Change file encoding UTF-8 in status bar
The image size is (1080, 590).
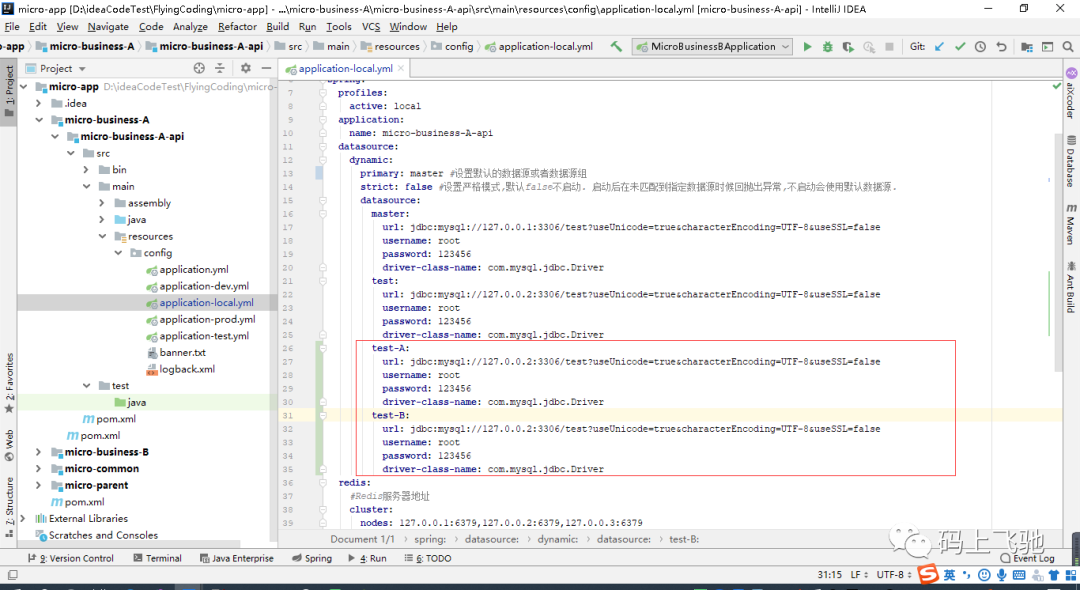click(893, 575)
